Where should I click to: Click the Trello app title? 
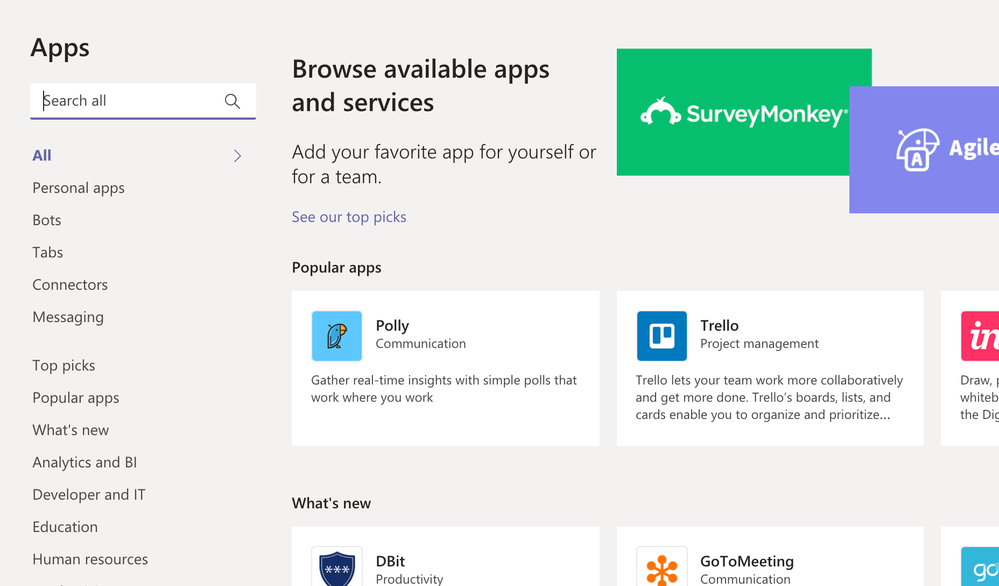tap(719, 325)
